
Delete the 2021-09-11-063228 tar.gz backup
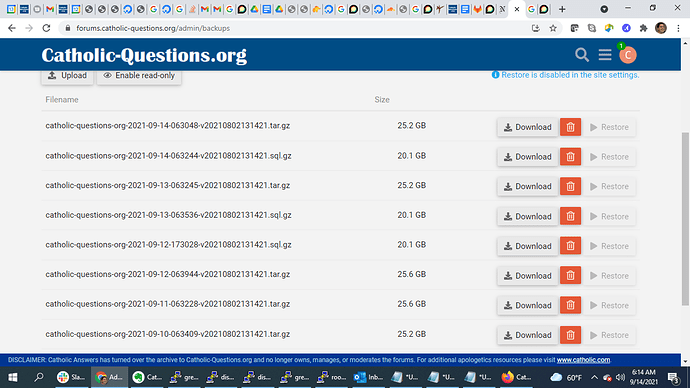pyautogui.click(x=570, y=305)
